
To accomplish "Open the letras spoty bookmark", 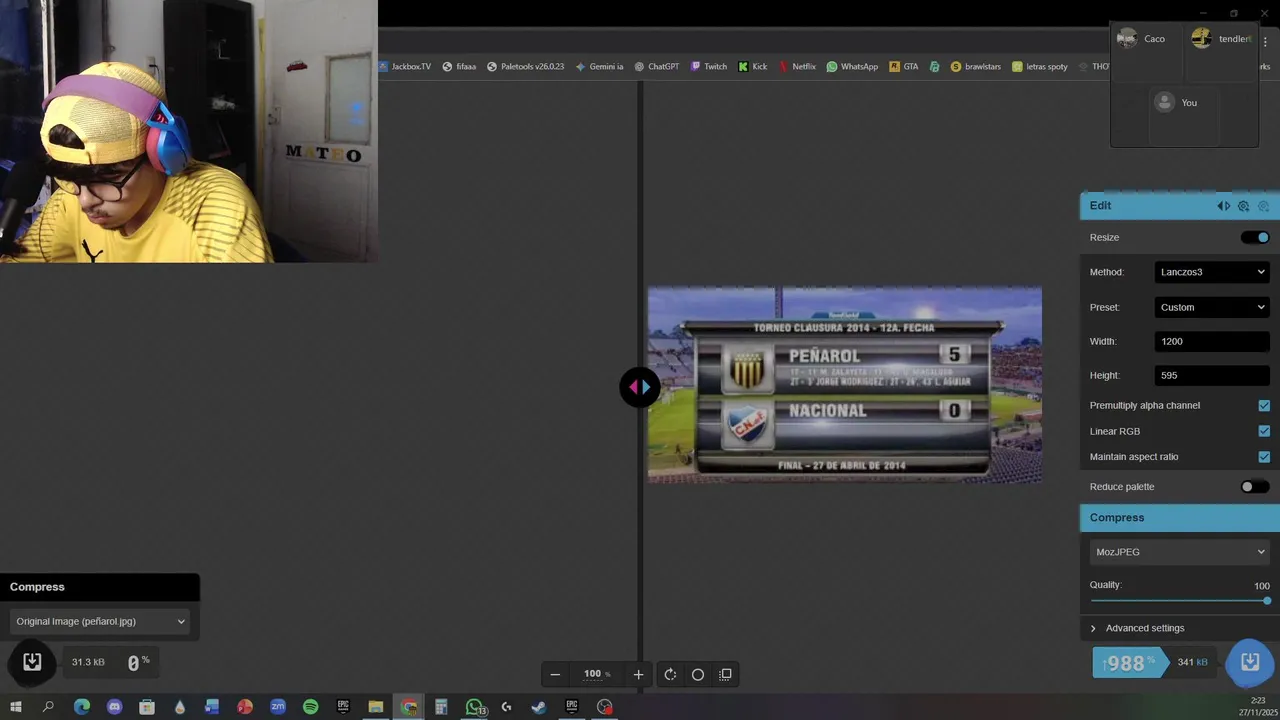I will 1040,67.
